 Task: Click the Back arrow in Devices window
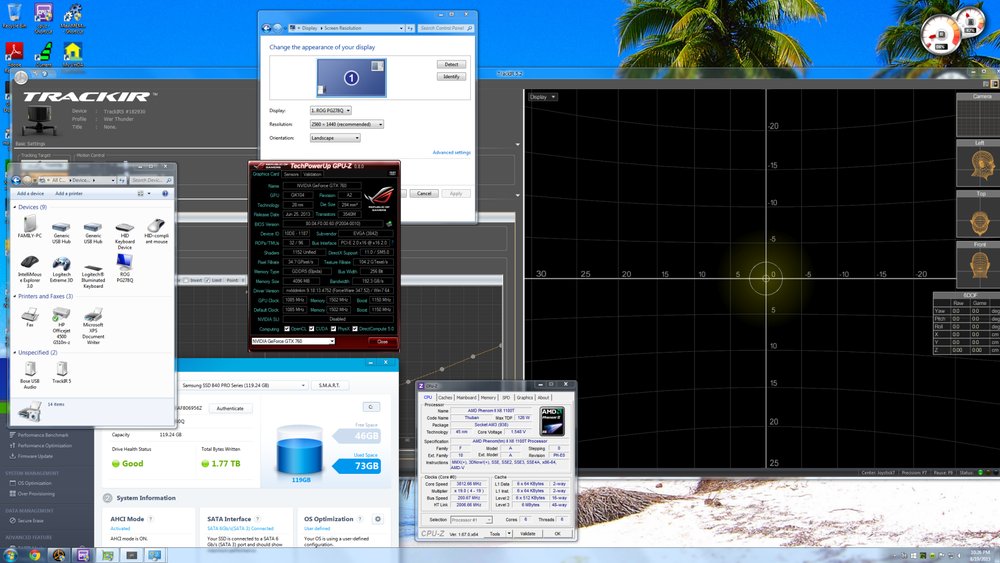click(x=16, y=180)
